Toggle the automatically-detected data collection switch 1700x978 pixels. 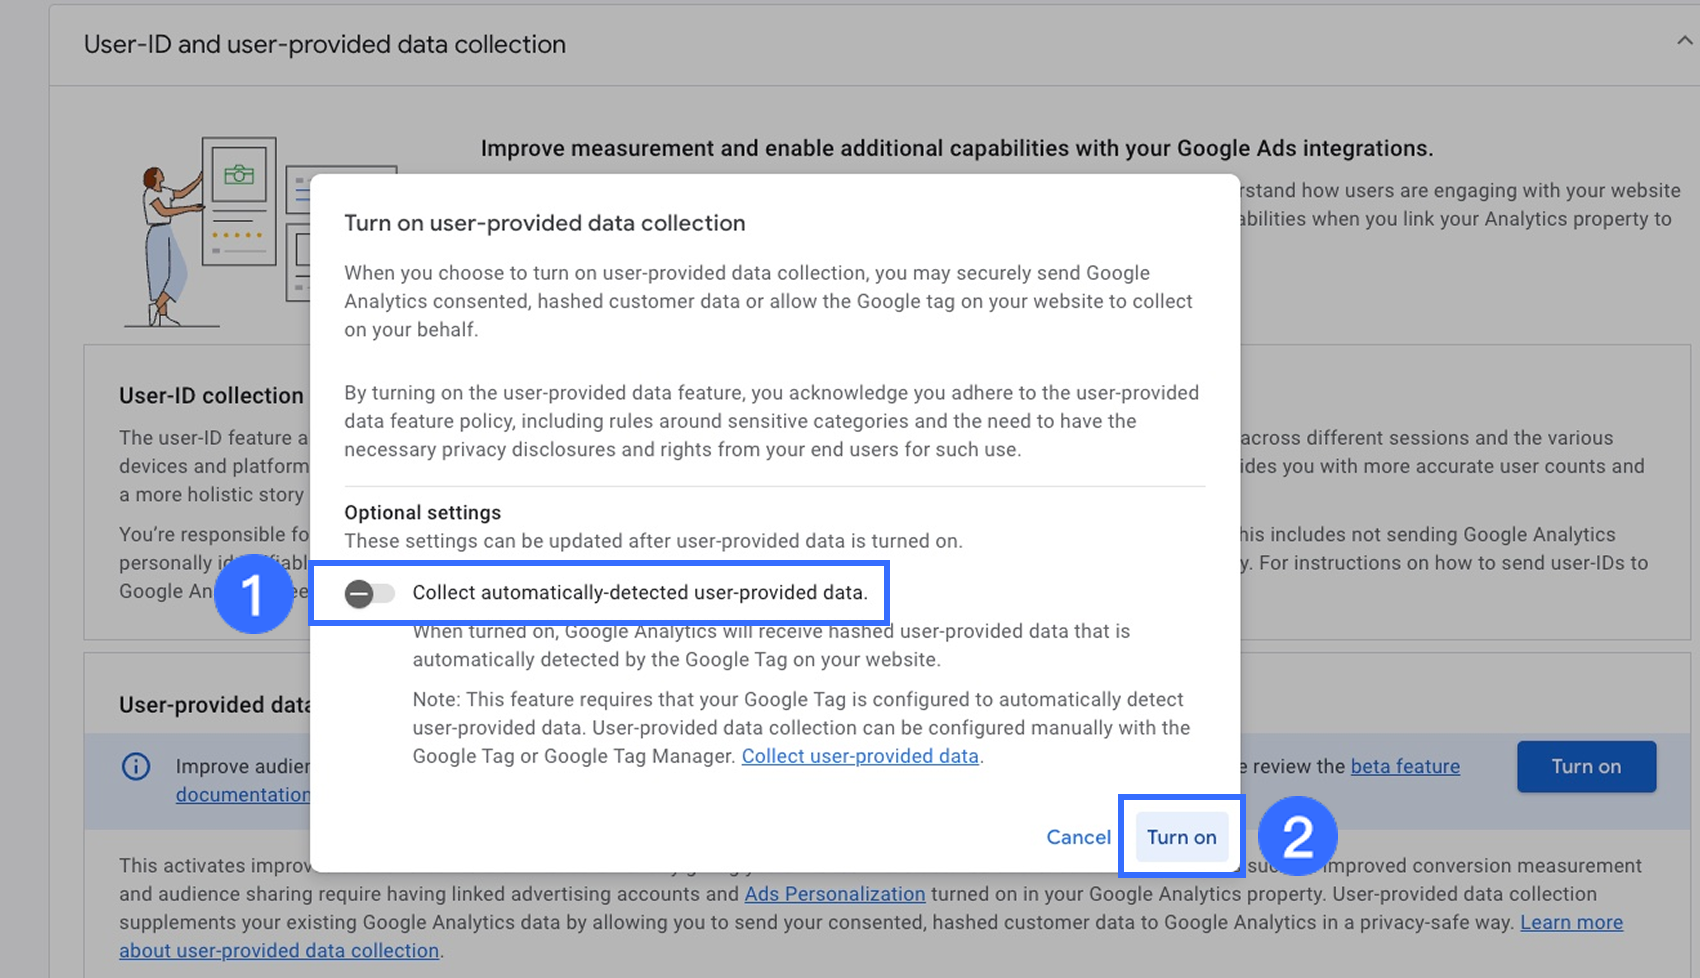pos(369,594)
